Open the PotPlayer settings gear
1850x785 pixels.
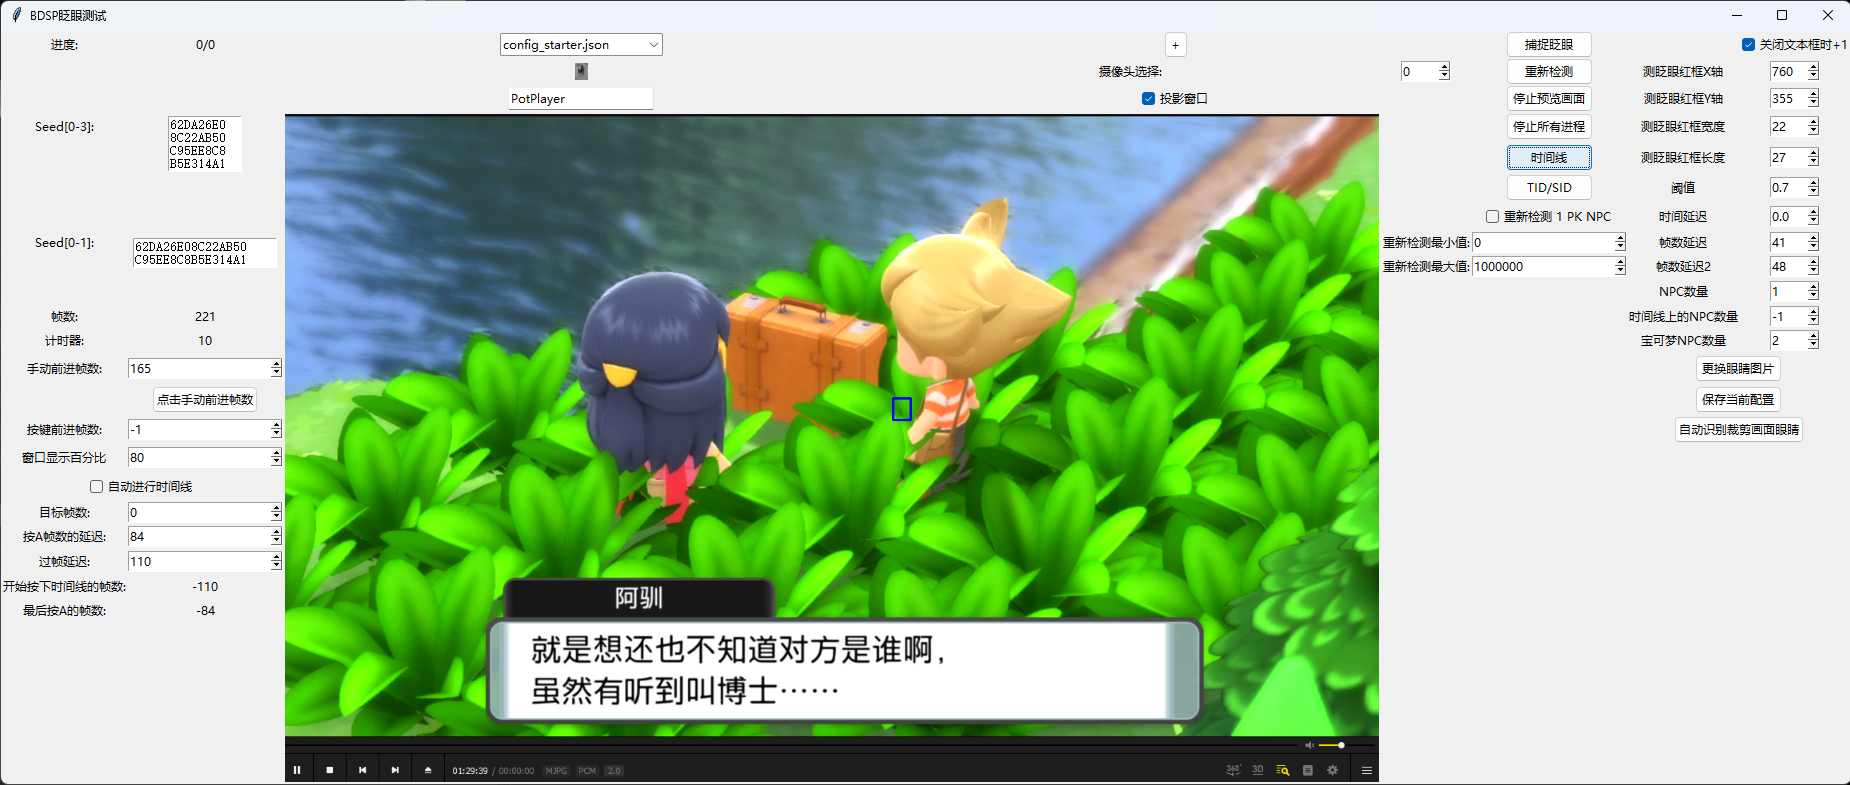(x=1332, y=770)
